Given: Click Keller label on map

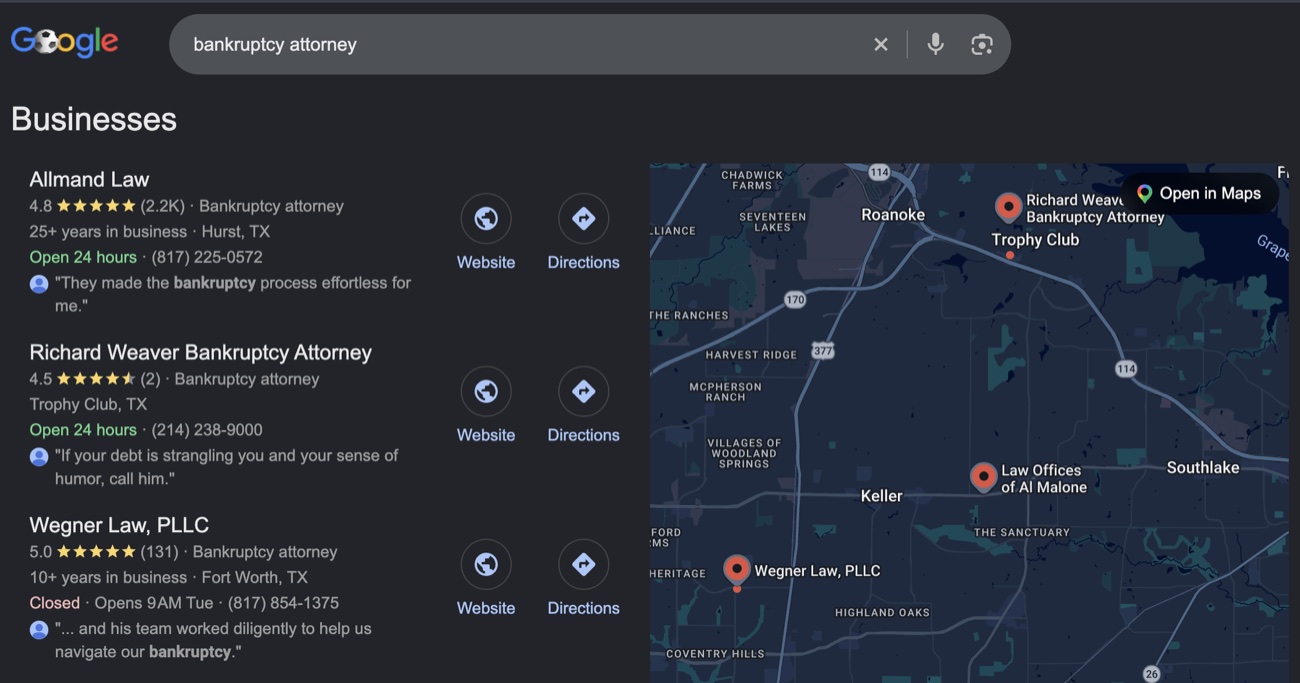Looking at the screenshot, I should click(881, 496).
